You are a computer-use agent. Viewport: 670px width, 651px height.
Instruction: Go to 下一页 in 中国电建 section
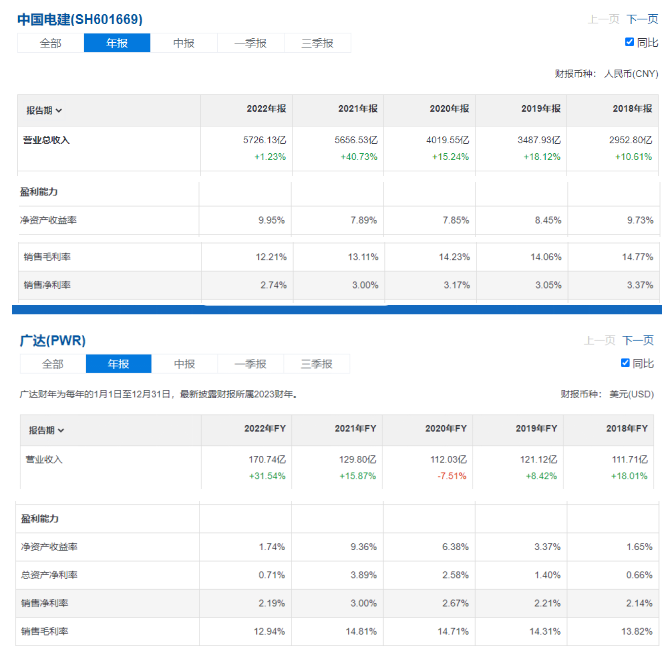(x=643, y=19)
